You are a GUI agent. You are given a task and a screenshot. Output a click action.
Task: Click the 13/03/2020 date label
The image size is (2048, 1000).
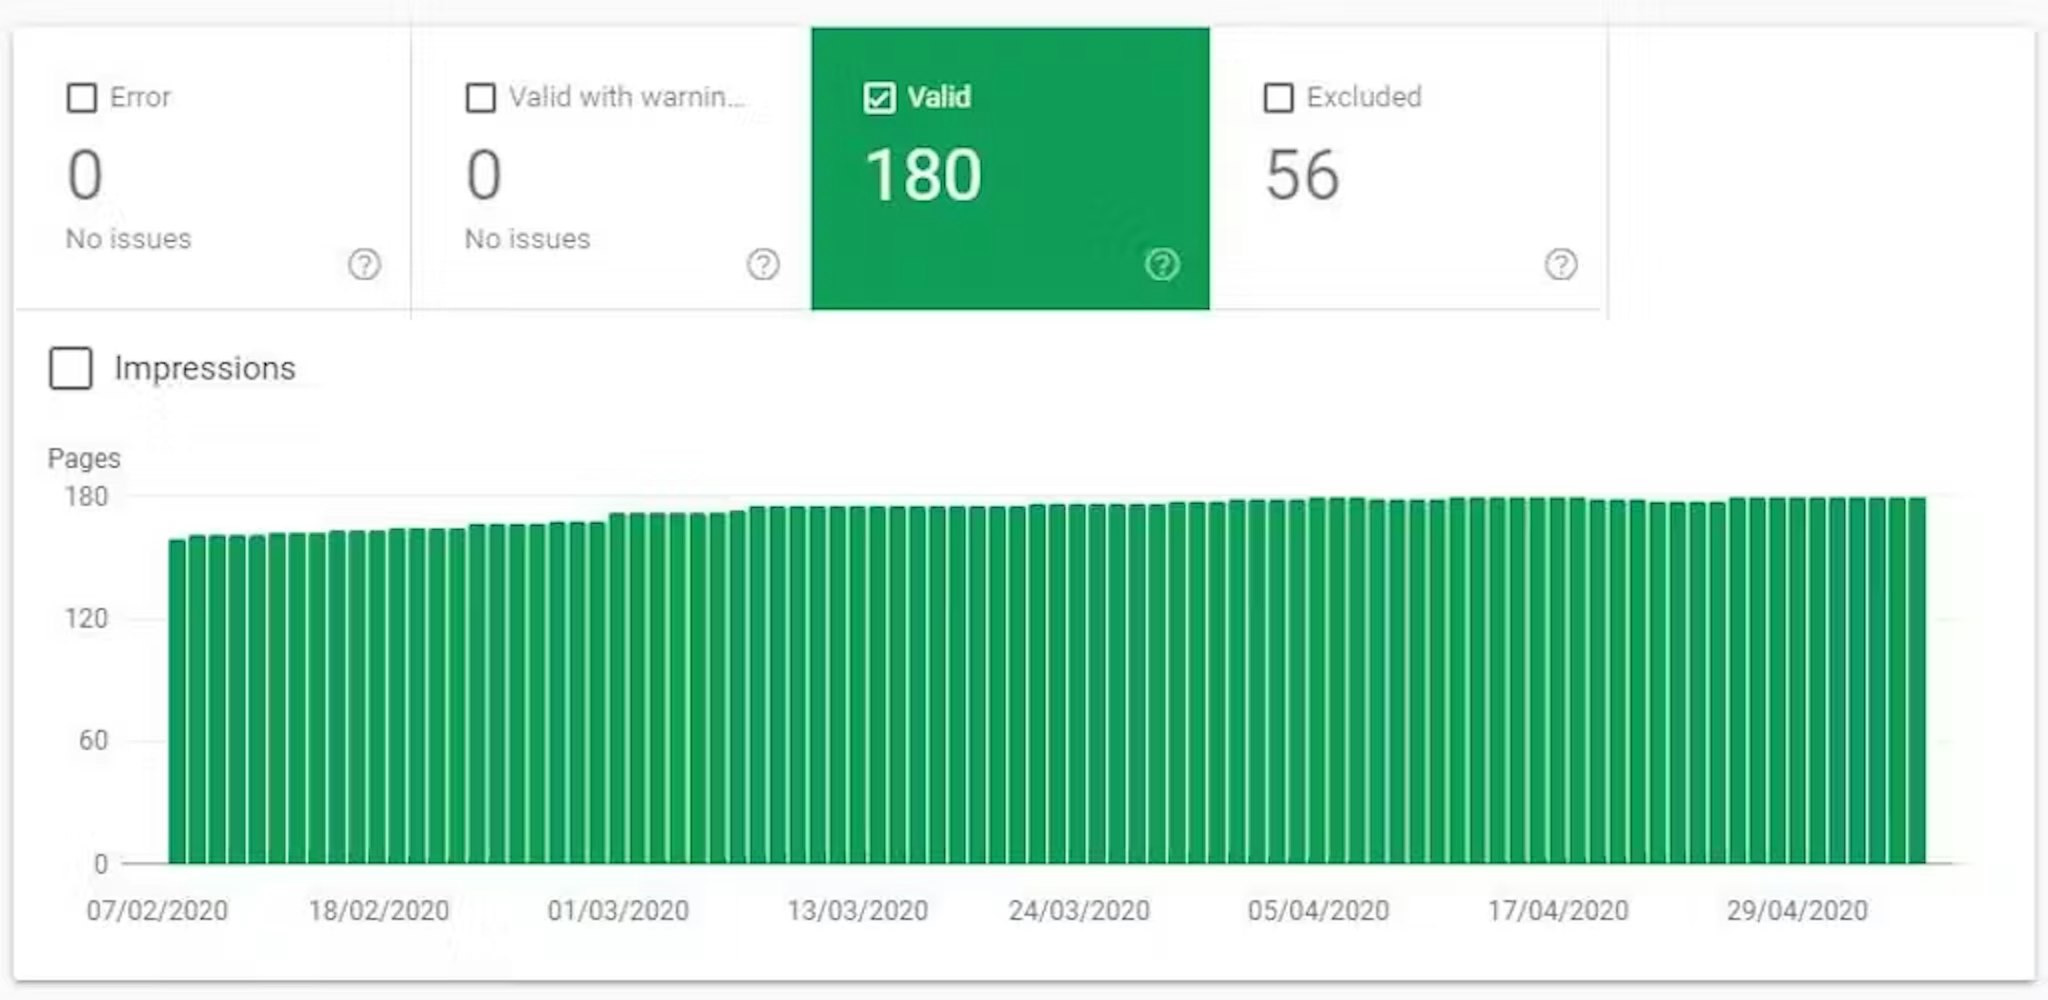click(857, 911)
